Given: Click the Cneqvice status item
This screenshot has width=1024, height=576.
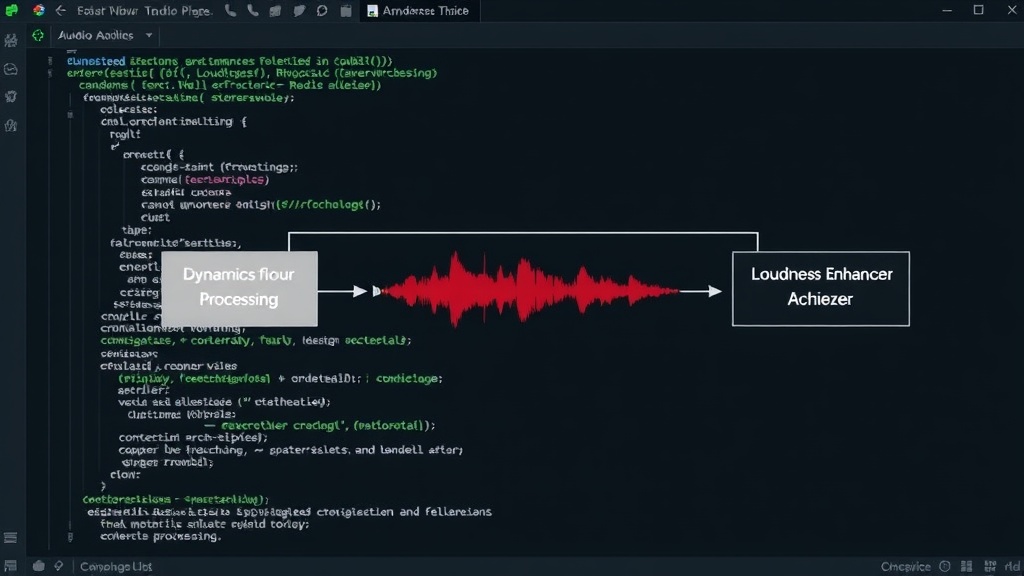Looking at the screenshot, I should [905, 566].
